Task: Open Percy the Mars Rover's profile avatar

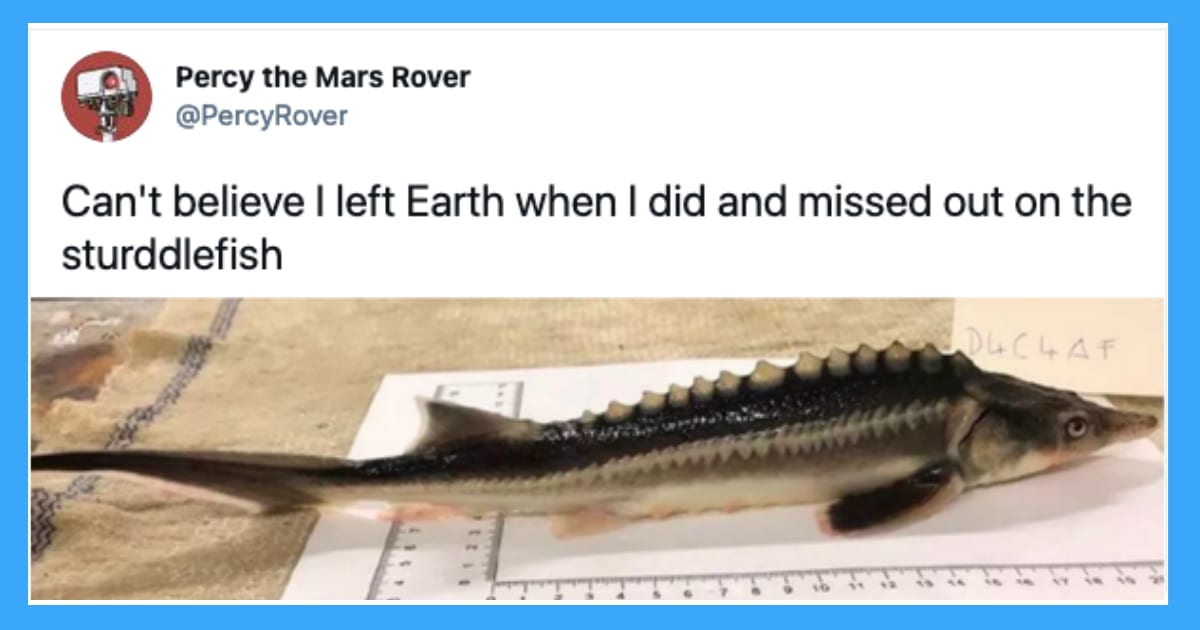Action: 106,96
